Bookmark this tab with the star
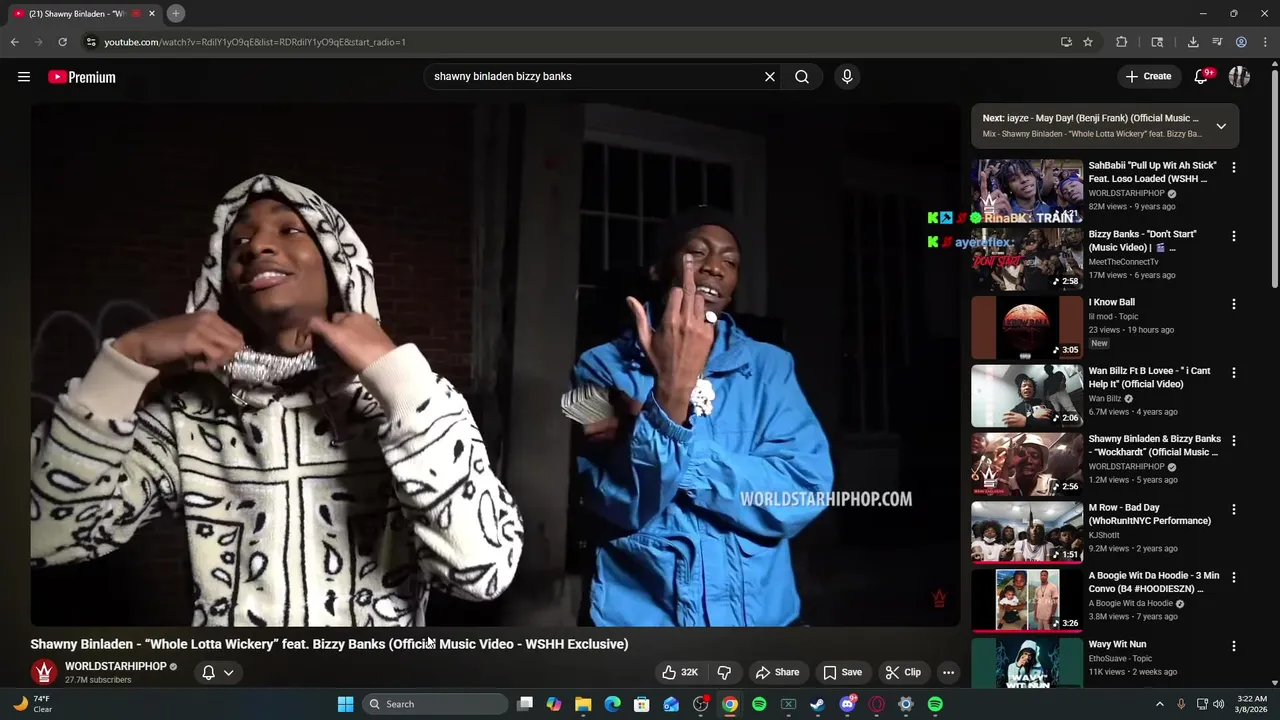This screenshot has height=720, width=1280. [1088, 42]
